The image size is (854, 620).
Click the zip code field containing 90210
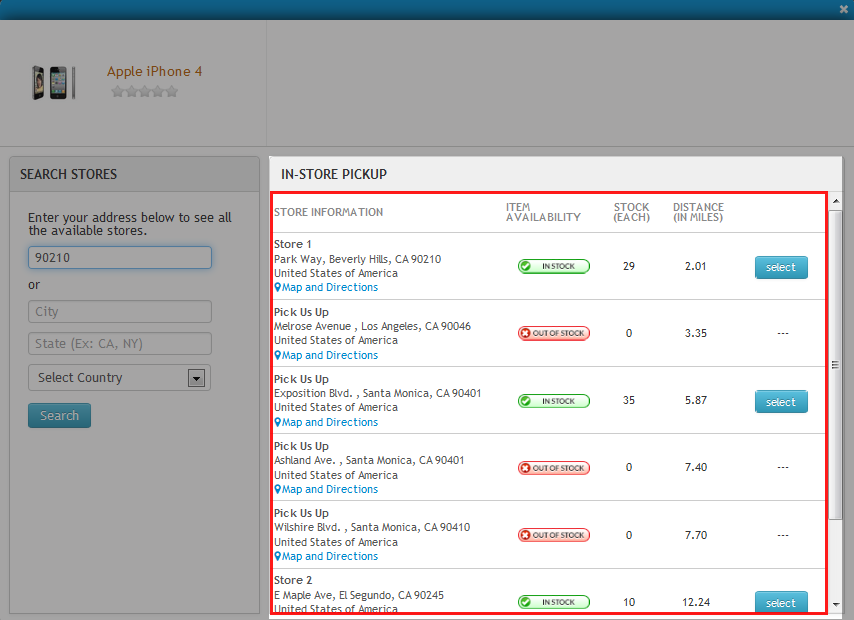[x=120, y=258]
